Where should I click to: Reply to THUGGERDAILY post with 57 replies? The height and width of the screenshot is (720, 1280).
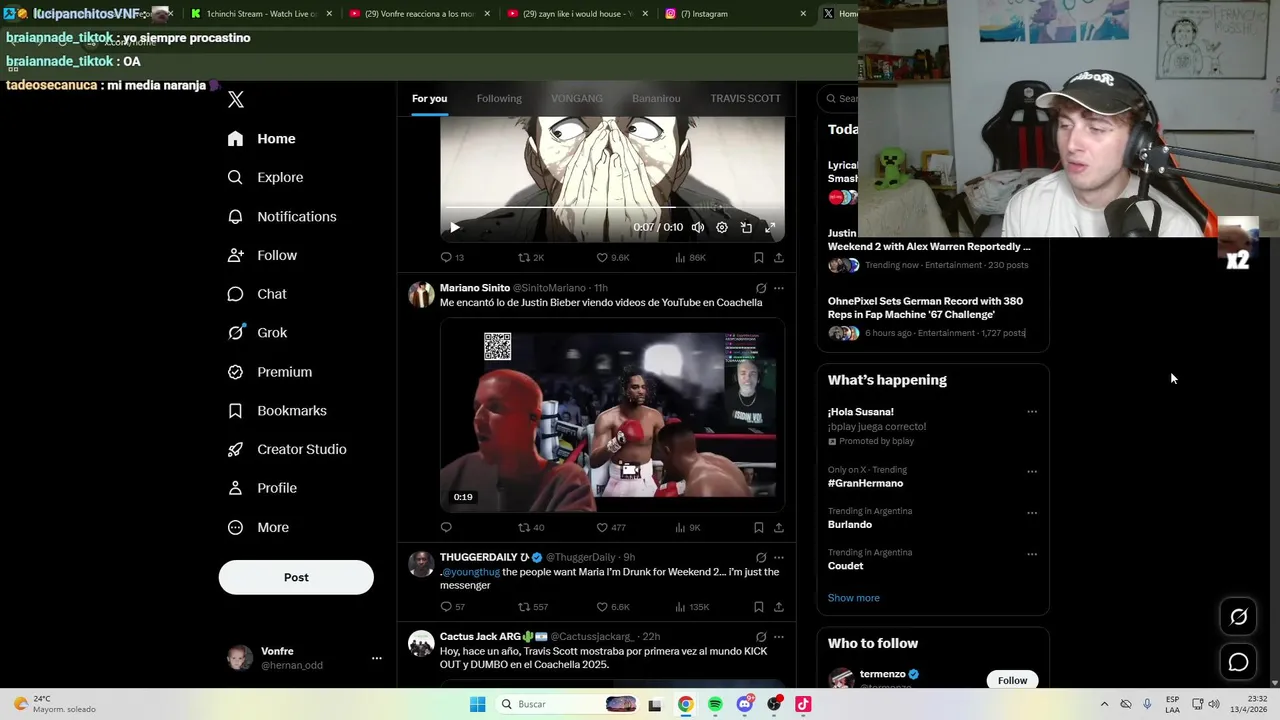point(453,607)
